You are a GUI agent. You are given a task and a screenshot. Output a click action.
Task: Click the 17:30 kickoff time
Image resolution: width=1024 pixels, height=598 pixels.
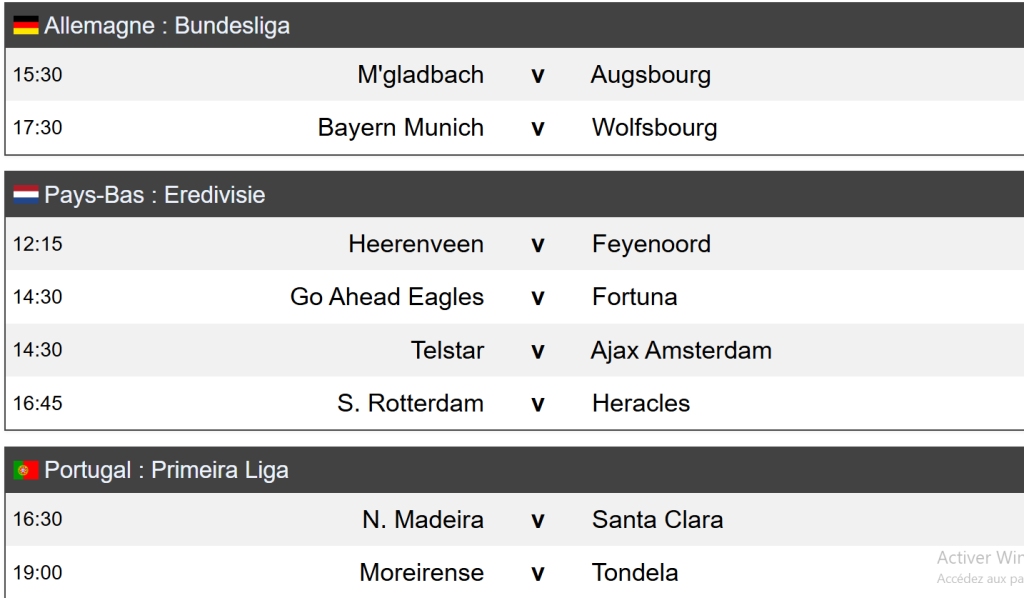pos(38,128)
